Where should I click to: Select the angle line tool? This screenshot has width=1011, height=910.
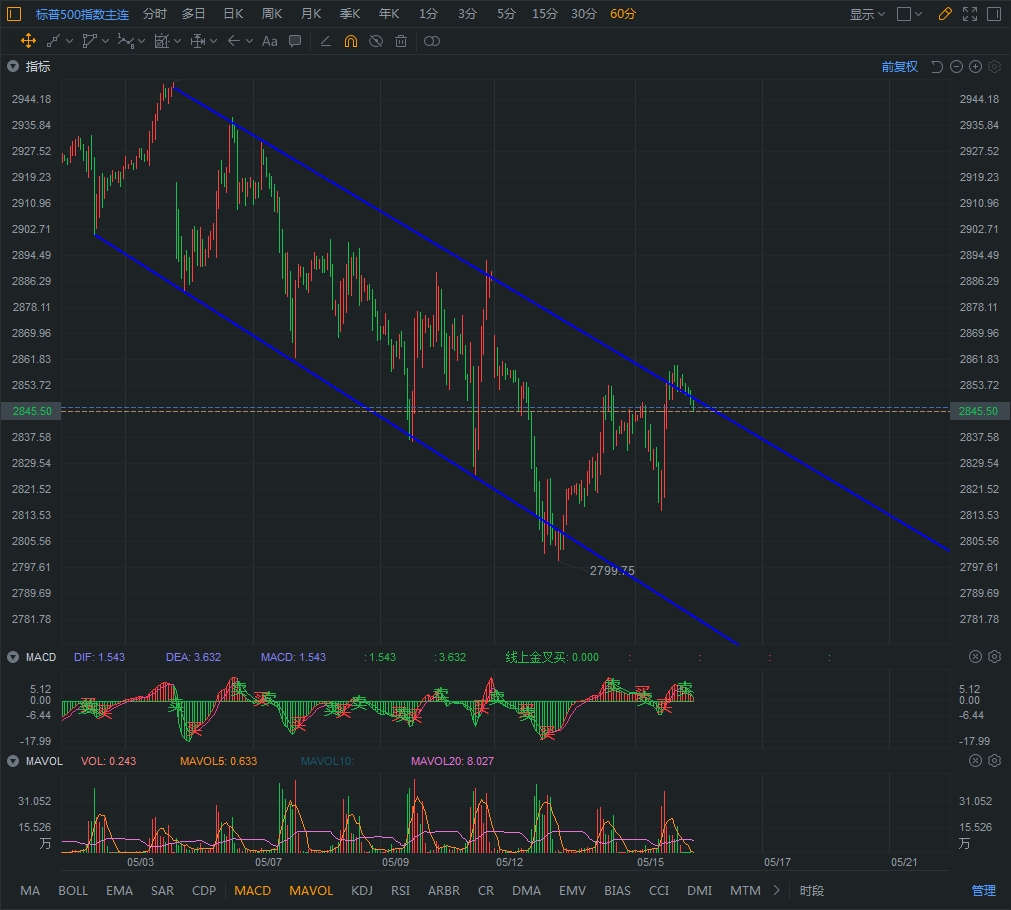(x=326, y=41)
